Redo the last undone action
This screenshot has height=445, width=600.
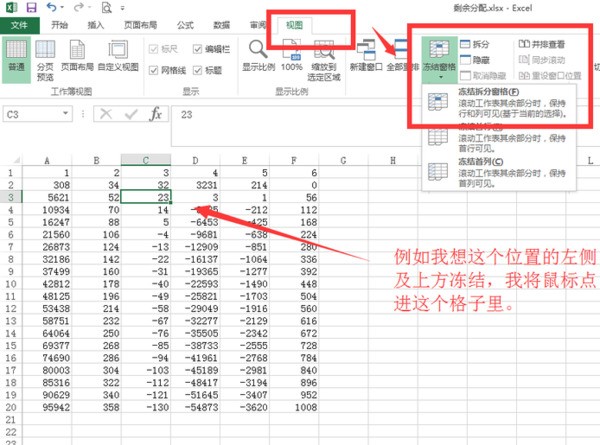coord(78,7)
